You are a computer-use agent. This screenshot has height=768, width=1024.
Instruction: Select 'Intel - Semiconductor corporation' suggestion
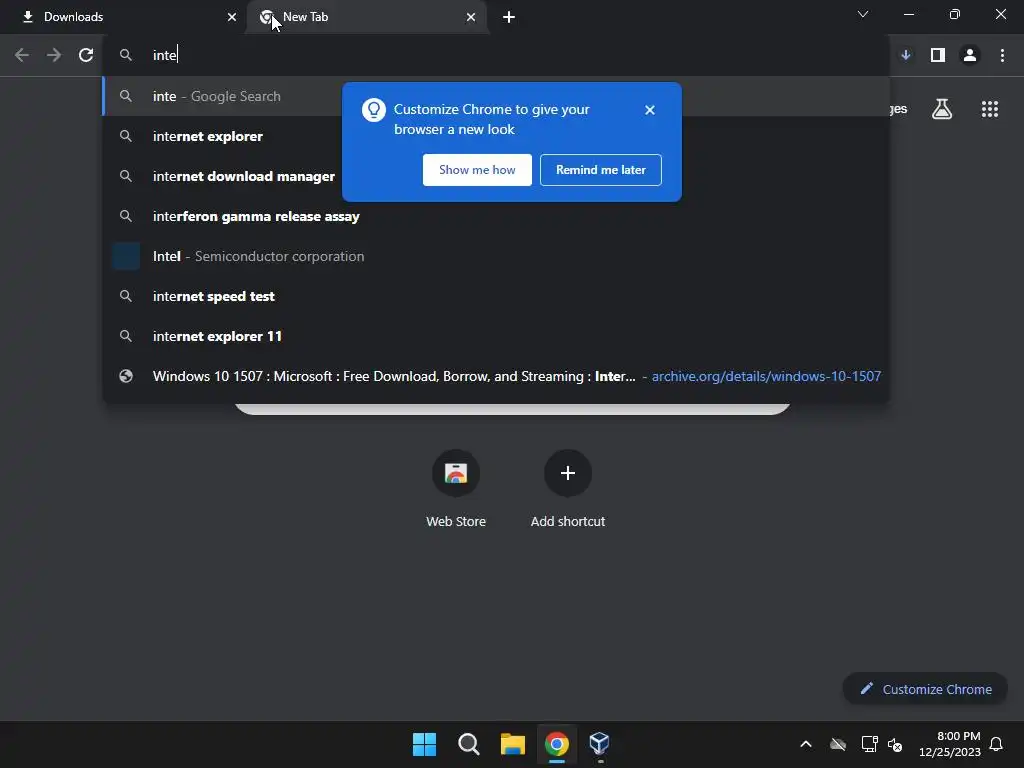(x=496, y=256)
